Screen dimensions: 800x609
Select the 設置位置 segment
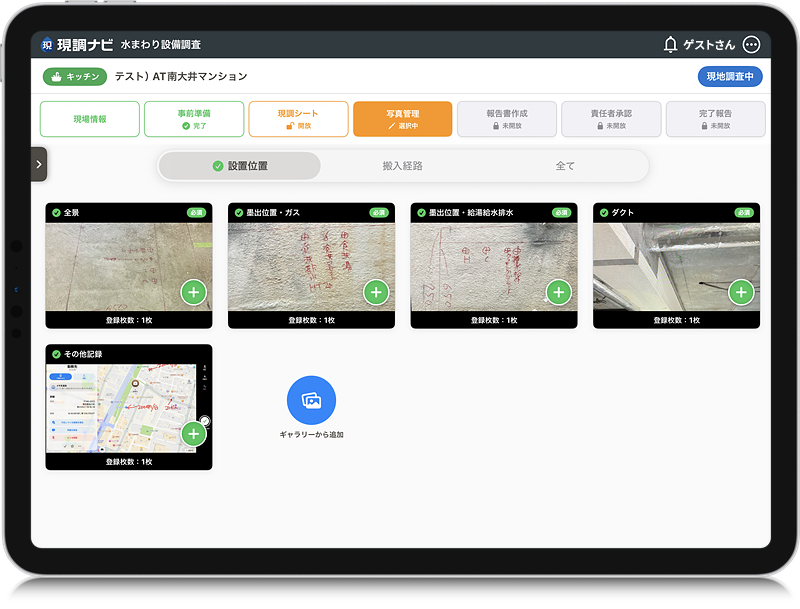pos(240,166)
